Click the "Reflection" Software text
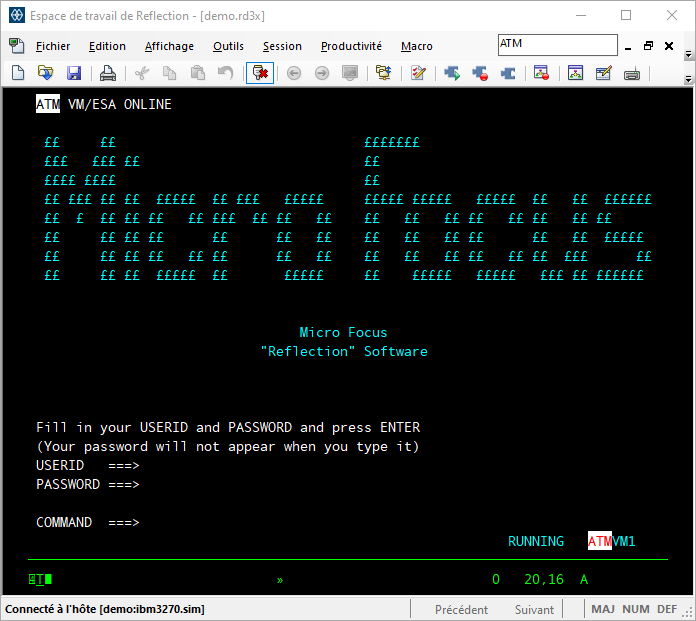This screenshot has height=621, width=696. point(344,352)
